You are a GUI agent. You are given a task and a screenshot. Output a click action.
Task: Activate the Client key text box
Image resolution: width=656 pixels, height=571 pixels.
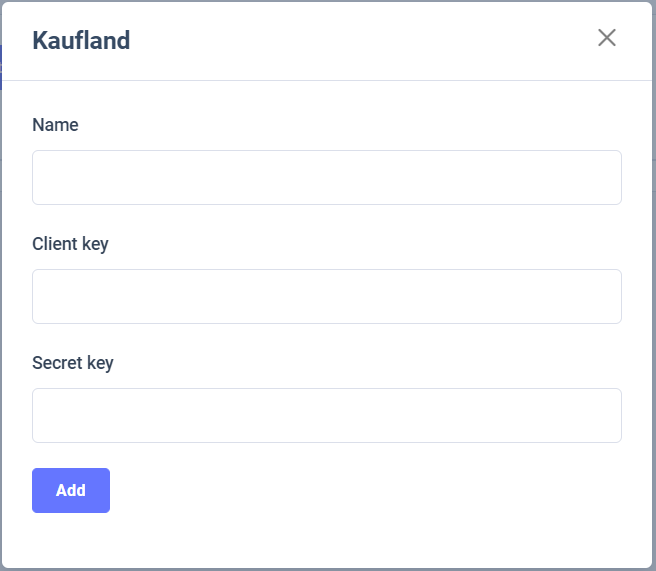(x=327, y=297)
